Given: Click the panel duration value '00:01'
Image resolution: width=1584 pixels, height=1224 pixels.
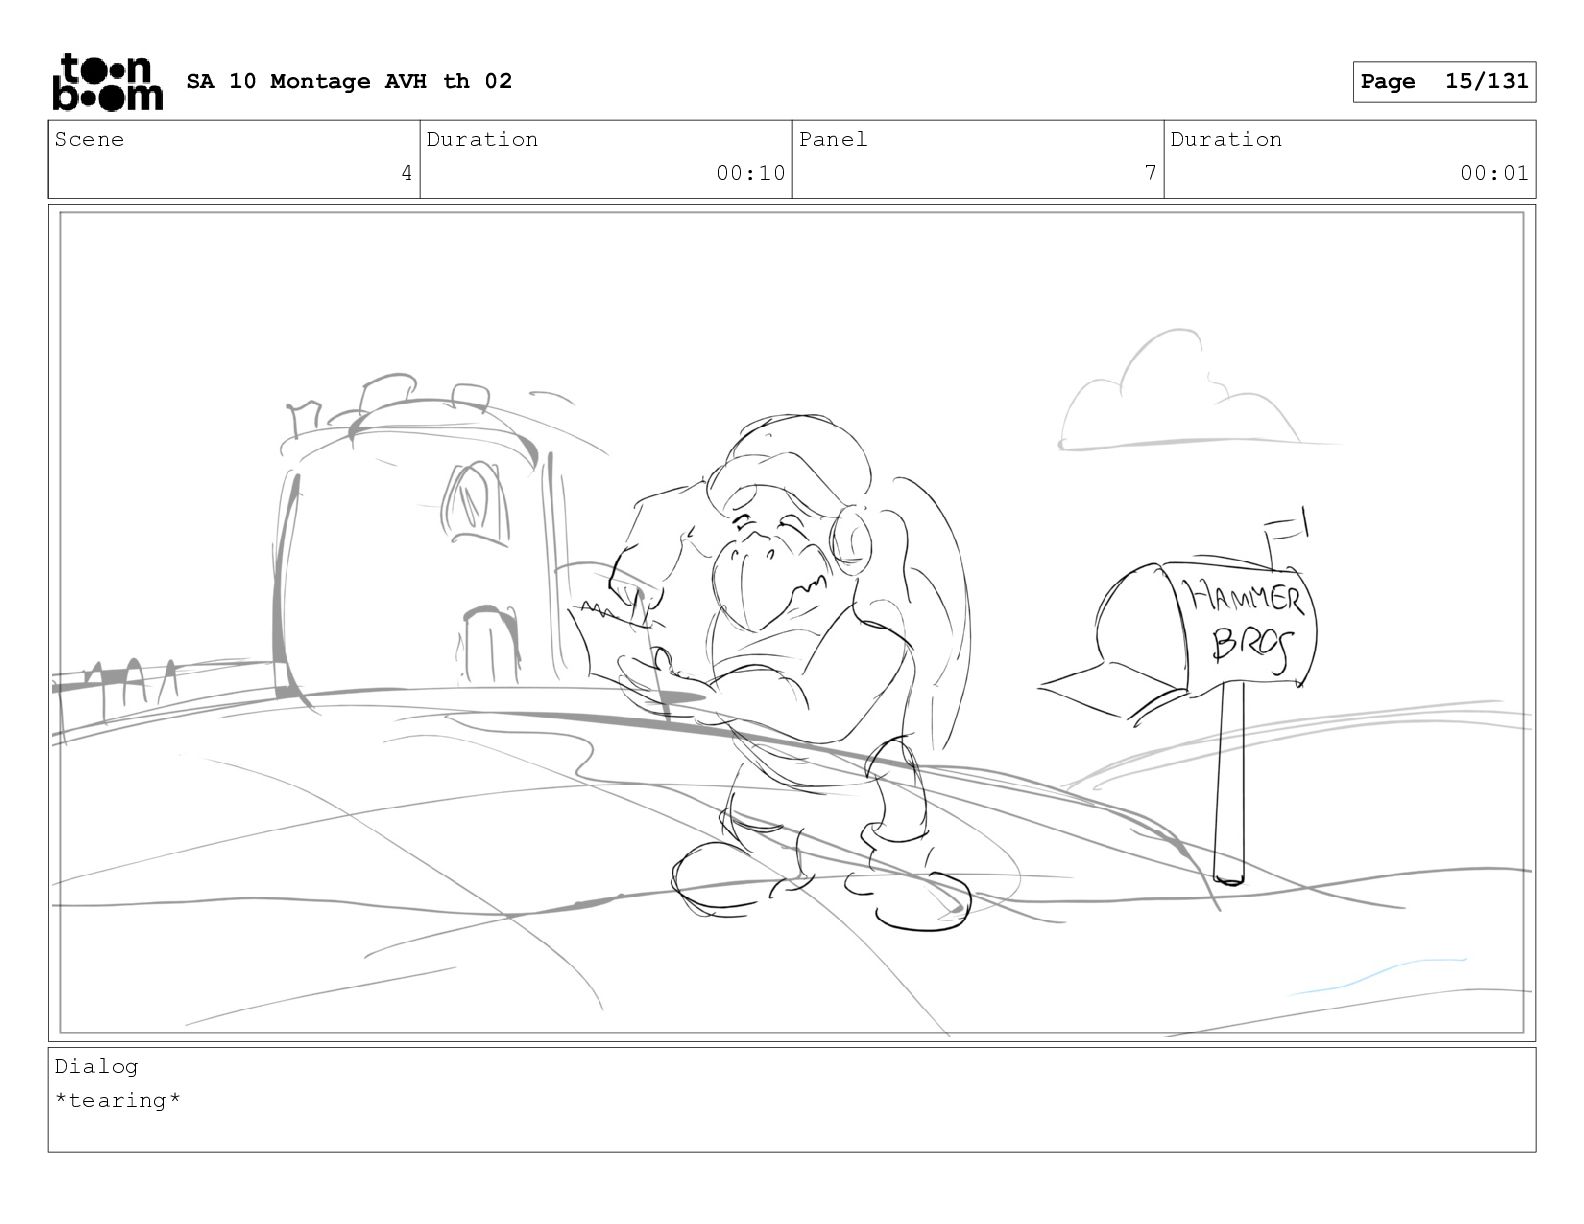Looking at the screenshot, I should tap(1495, 173).
